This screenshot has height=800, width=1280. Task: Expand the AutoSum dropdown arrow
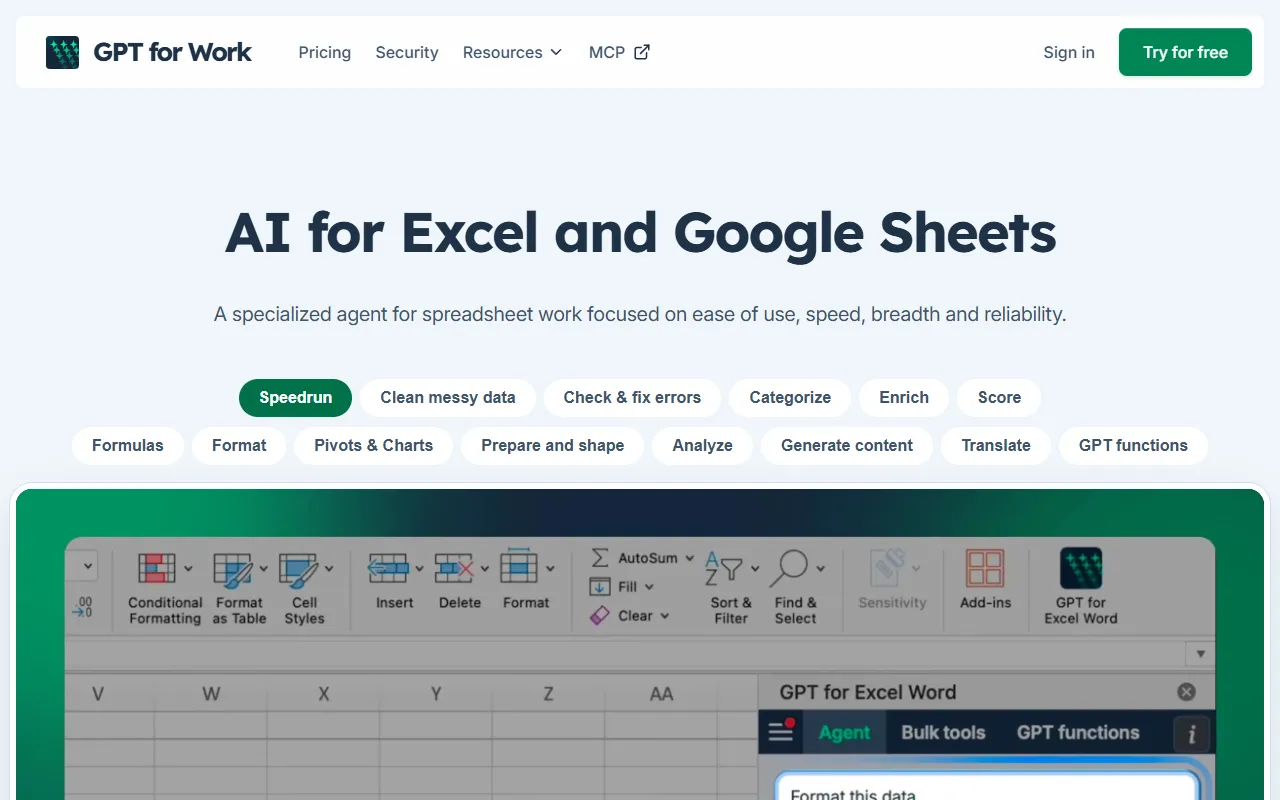point(689,558)
